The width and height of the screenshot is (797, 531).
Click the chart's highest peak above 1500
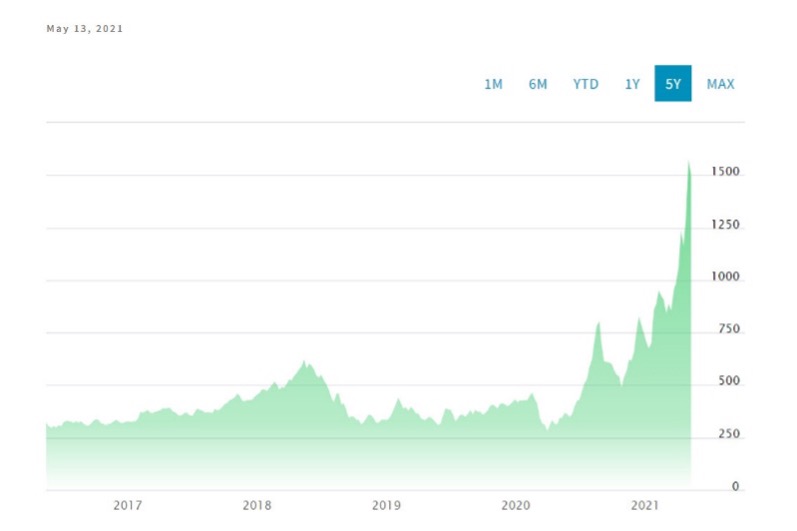(x=688, y=163)
